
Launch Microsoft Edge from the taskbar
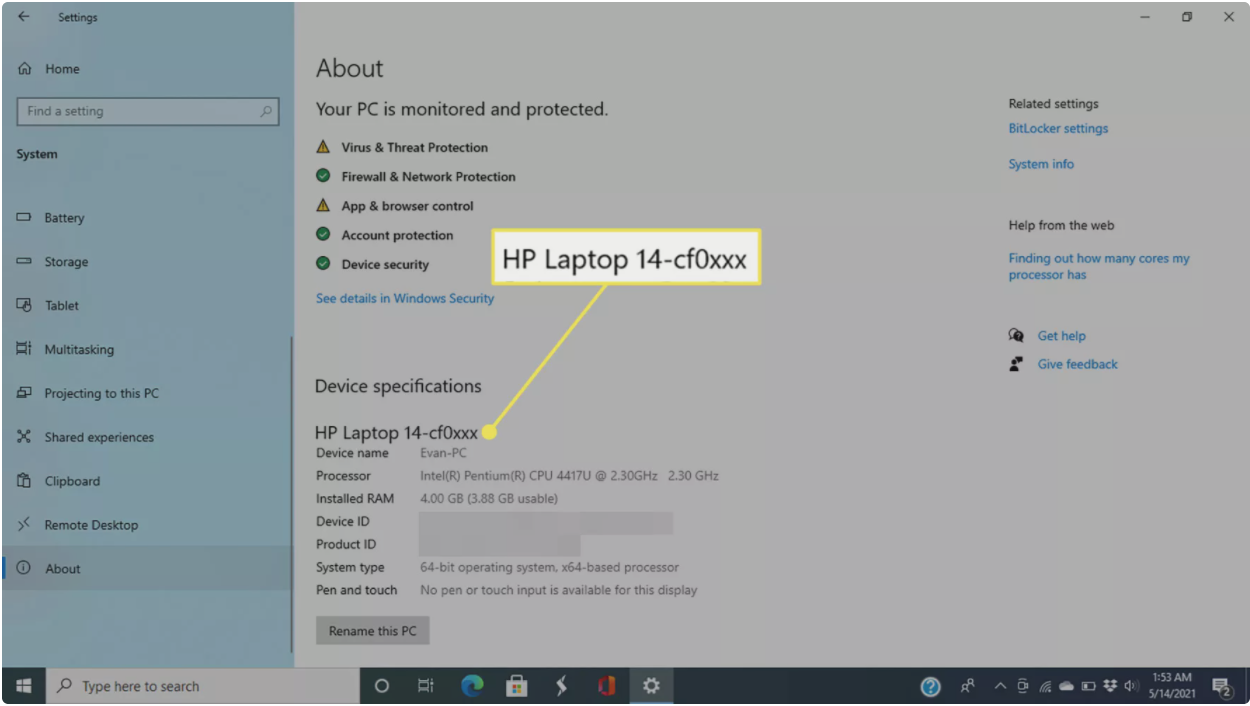470,686
